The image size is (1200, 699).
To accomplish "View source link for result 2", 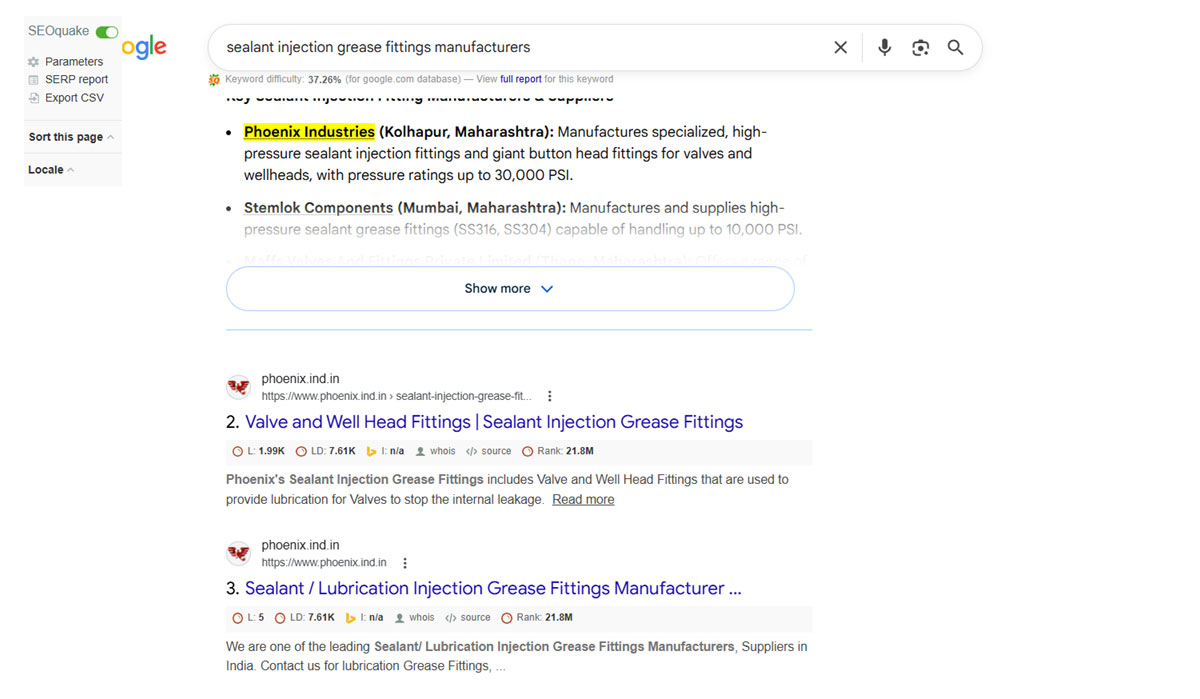I will coord(489,451).
